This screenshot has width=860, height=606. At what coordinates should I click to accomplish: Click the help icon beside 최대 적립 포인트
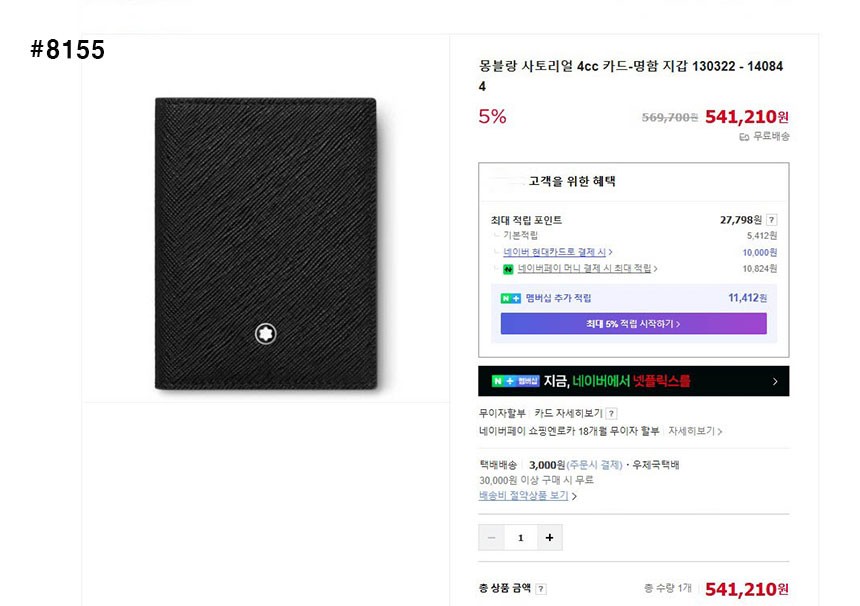(772, 220)
